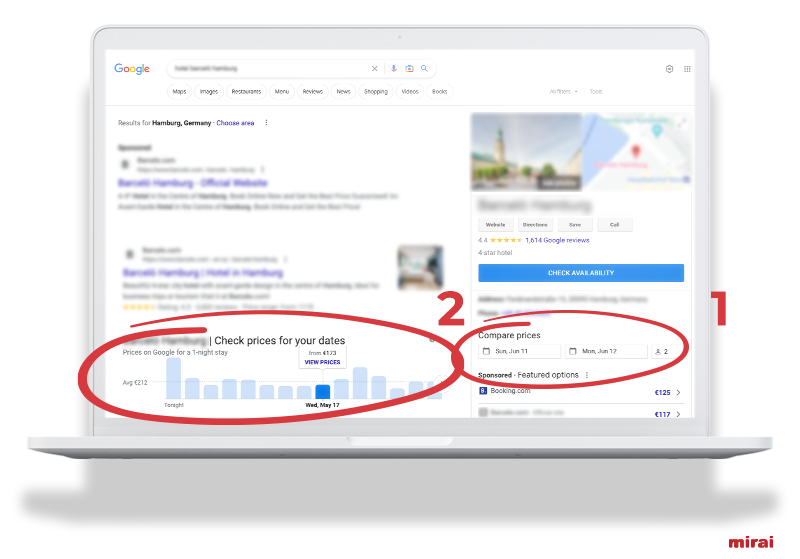
Task: Open the Google logo homepage
Action: [132, 68]
